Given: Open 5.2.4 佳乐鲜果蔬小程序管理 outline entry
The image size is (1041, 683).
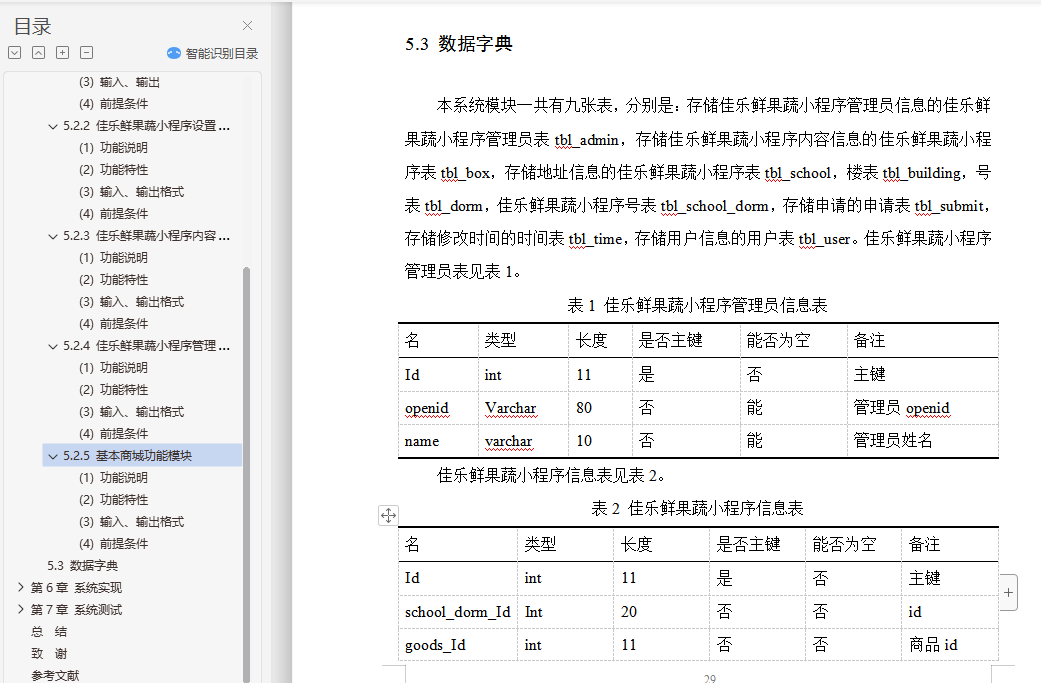Looking at the screenshot, I should 146,346.
